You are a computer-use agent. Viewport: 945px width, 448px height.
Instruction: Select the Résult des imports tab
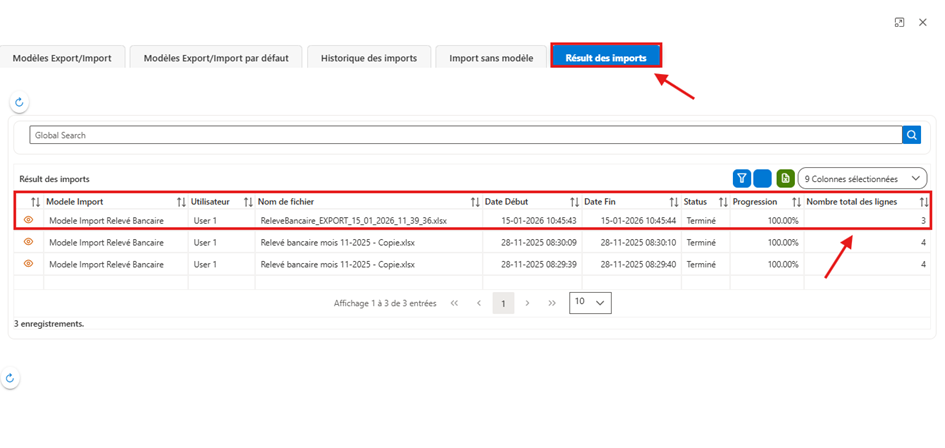606,58
